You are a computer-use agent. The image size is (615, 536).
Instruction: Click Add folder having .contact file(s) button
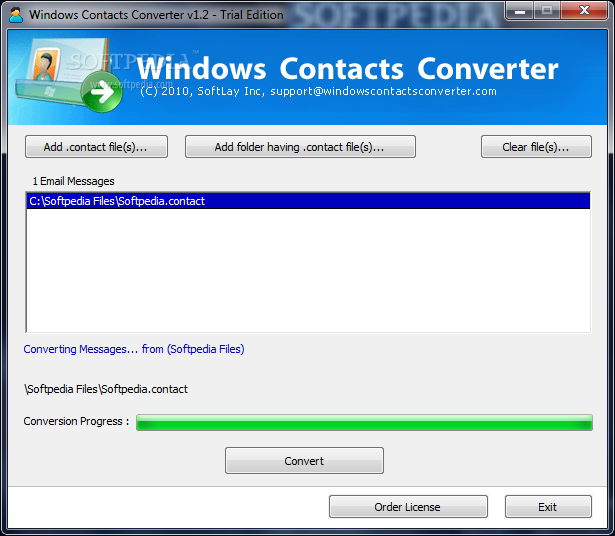tap(300, 147)
